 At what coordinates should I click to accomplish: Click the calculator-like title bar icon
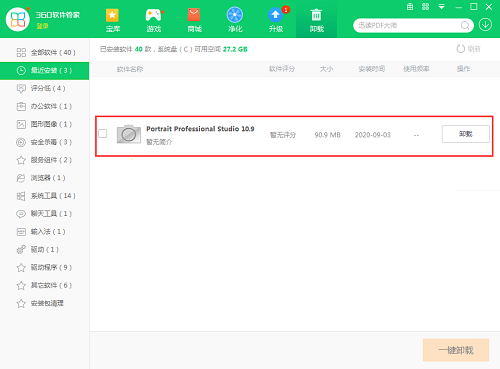(x=410, y=7)
